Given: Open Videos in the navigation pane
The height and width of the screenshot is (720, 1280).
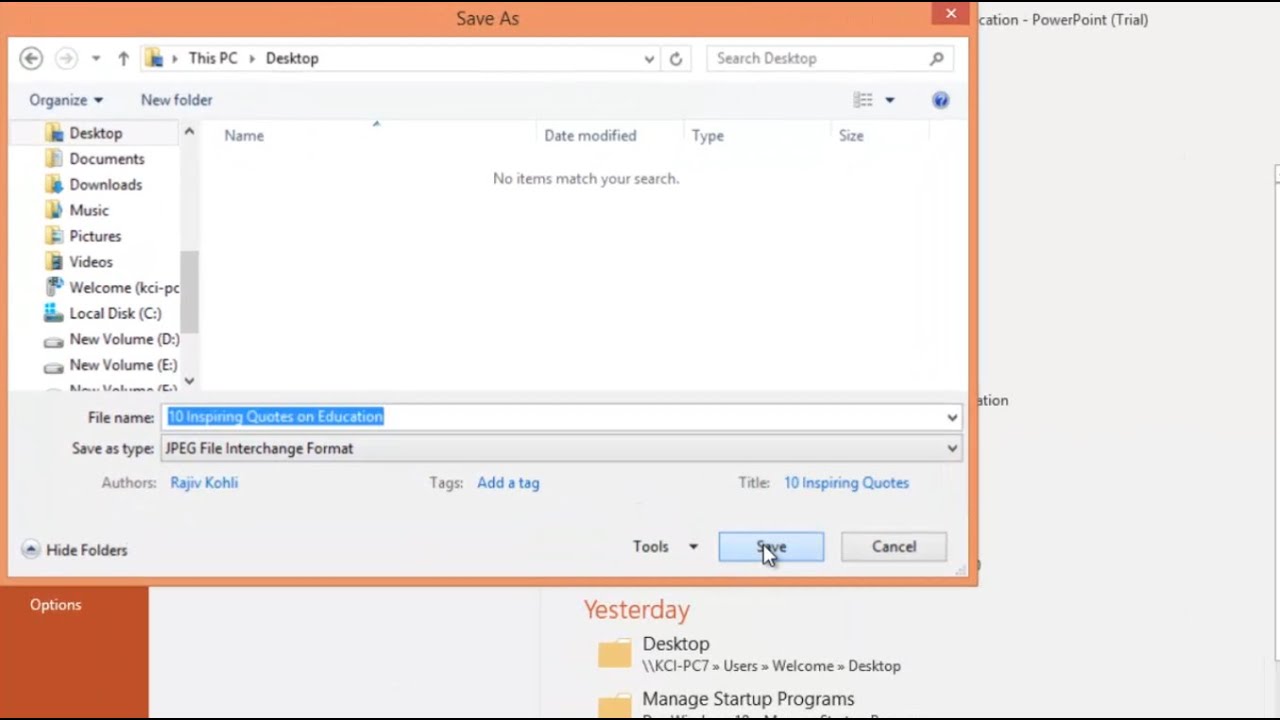Looking at the screenshot, I should 91,263.
